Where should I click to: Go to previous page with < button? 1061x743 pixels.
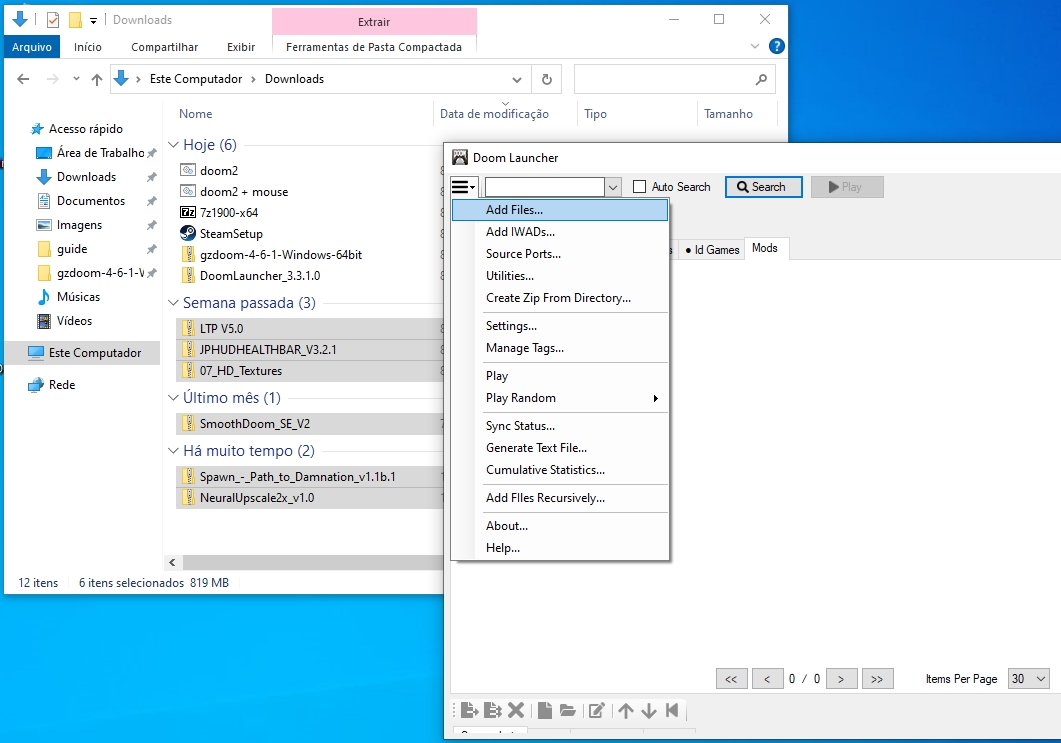[x=767, y=679]
